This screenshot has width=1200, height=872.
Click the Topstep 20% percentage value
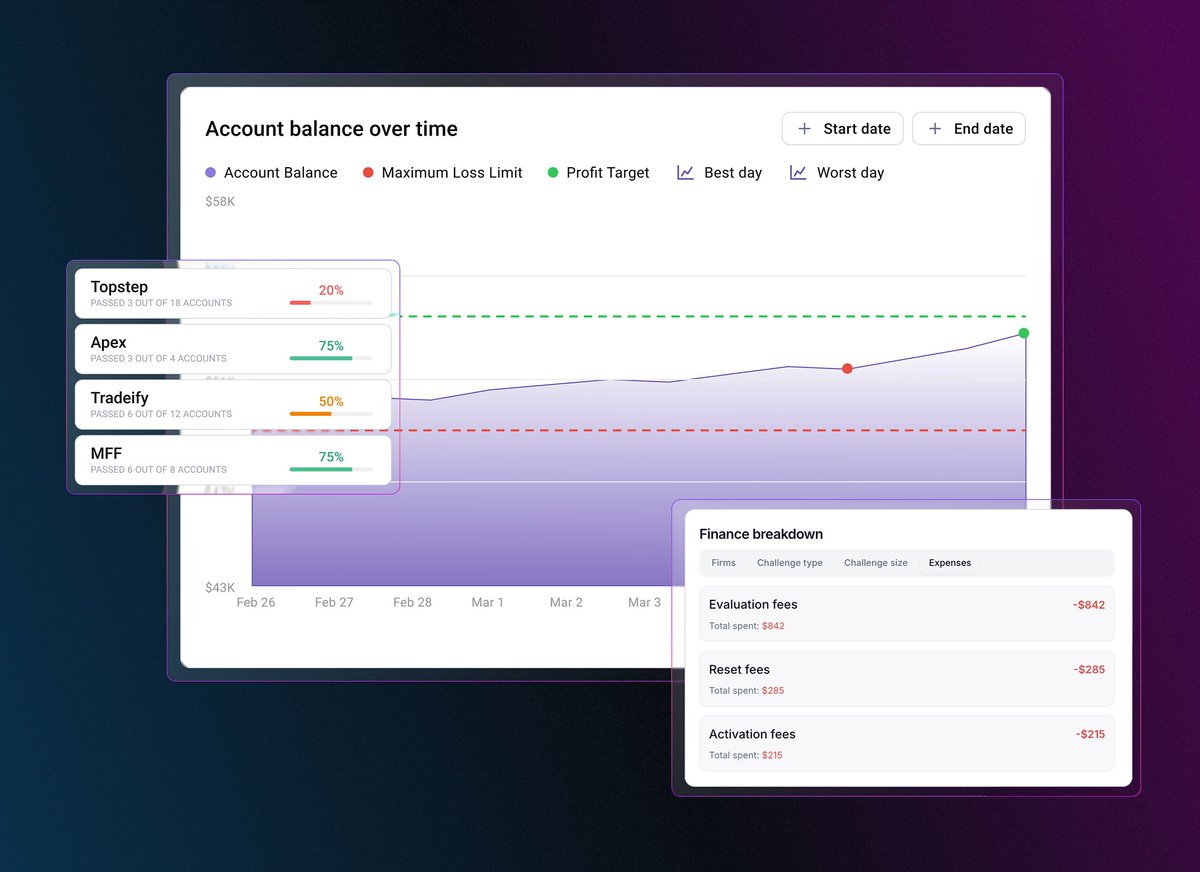point(331,290)
